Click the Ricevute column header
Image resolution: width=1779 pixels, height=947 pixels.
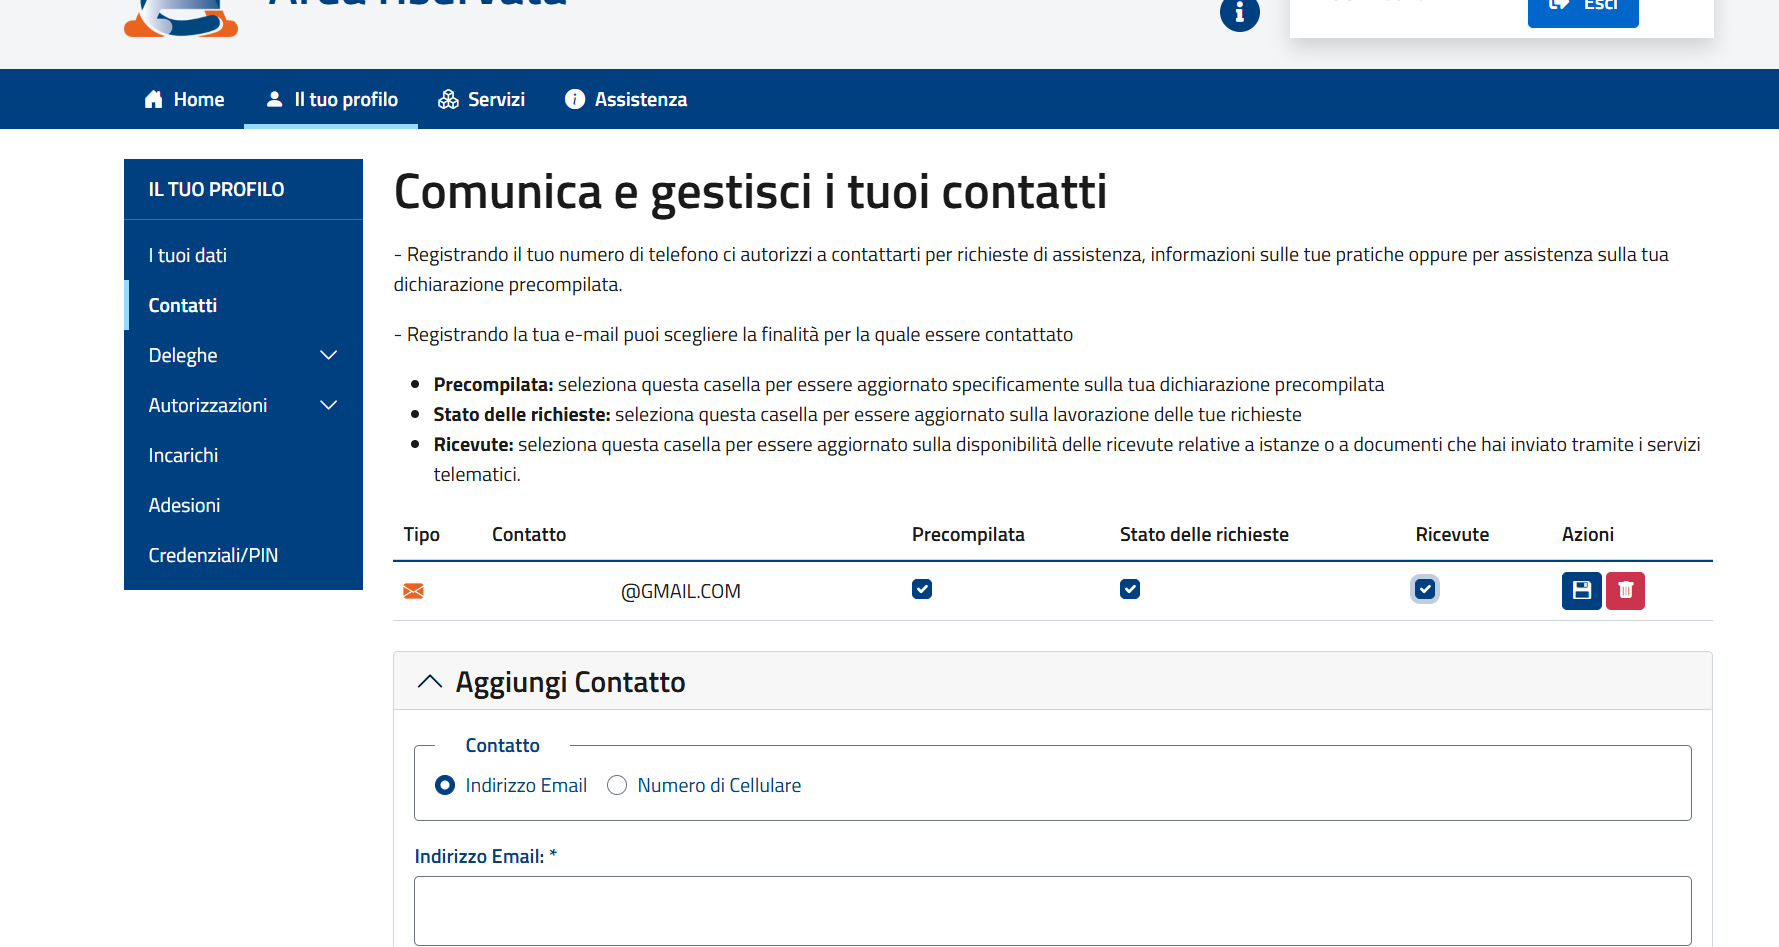pyautogui.click(x=1452, y=534)
